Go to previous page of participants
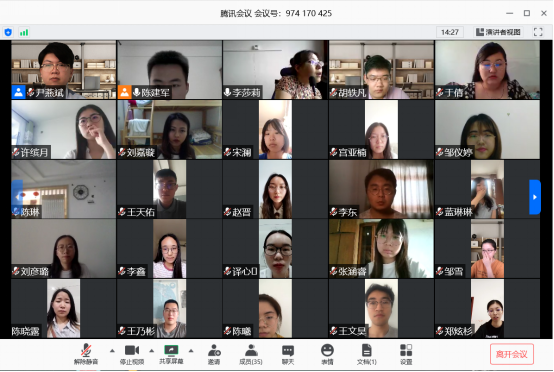The height and width of the screenshot is (372, 554). click(17, 197)
